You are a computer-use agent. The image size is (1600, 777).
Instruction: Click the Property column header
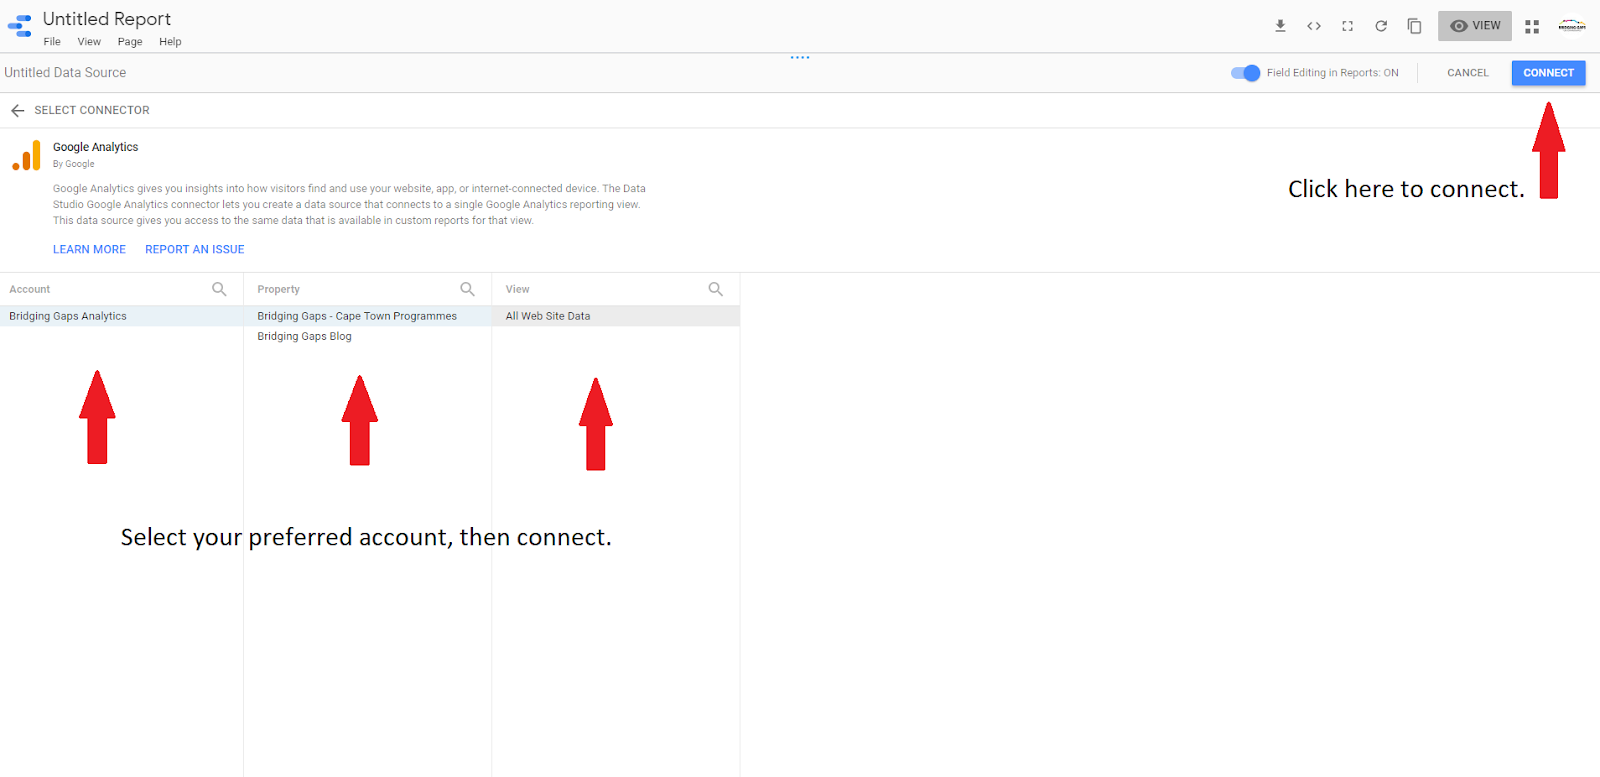[x=278, y=289]
